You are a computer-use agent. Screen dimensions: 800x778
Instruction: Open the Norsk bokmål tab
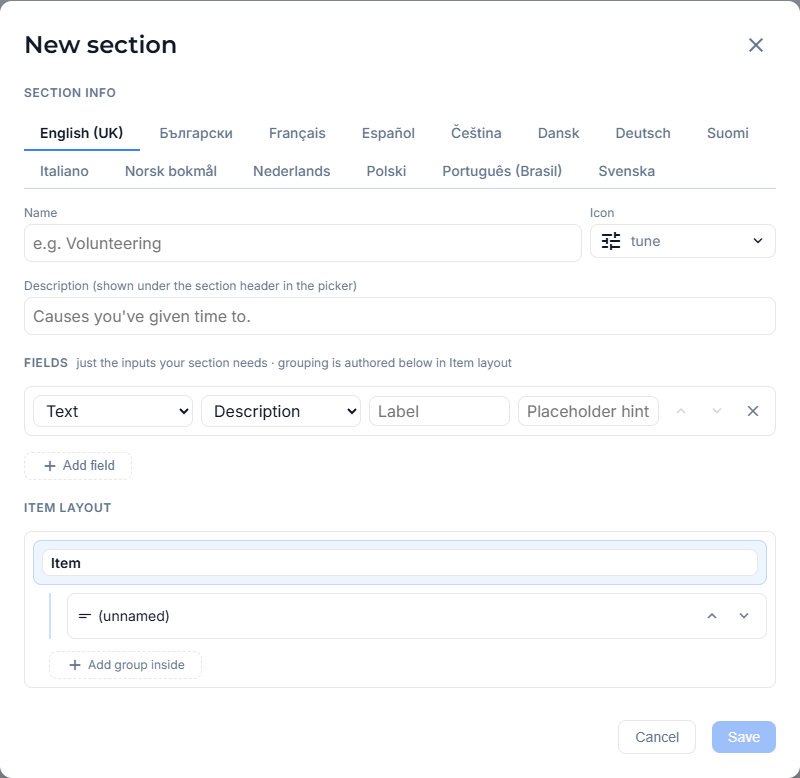pyautogui.click(x=171, y=171)
